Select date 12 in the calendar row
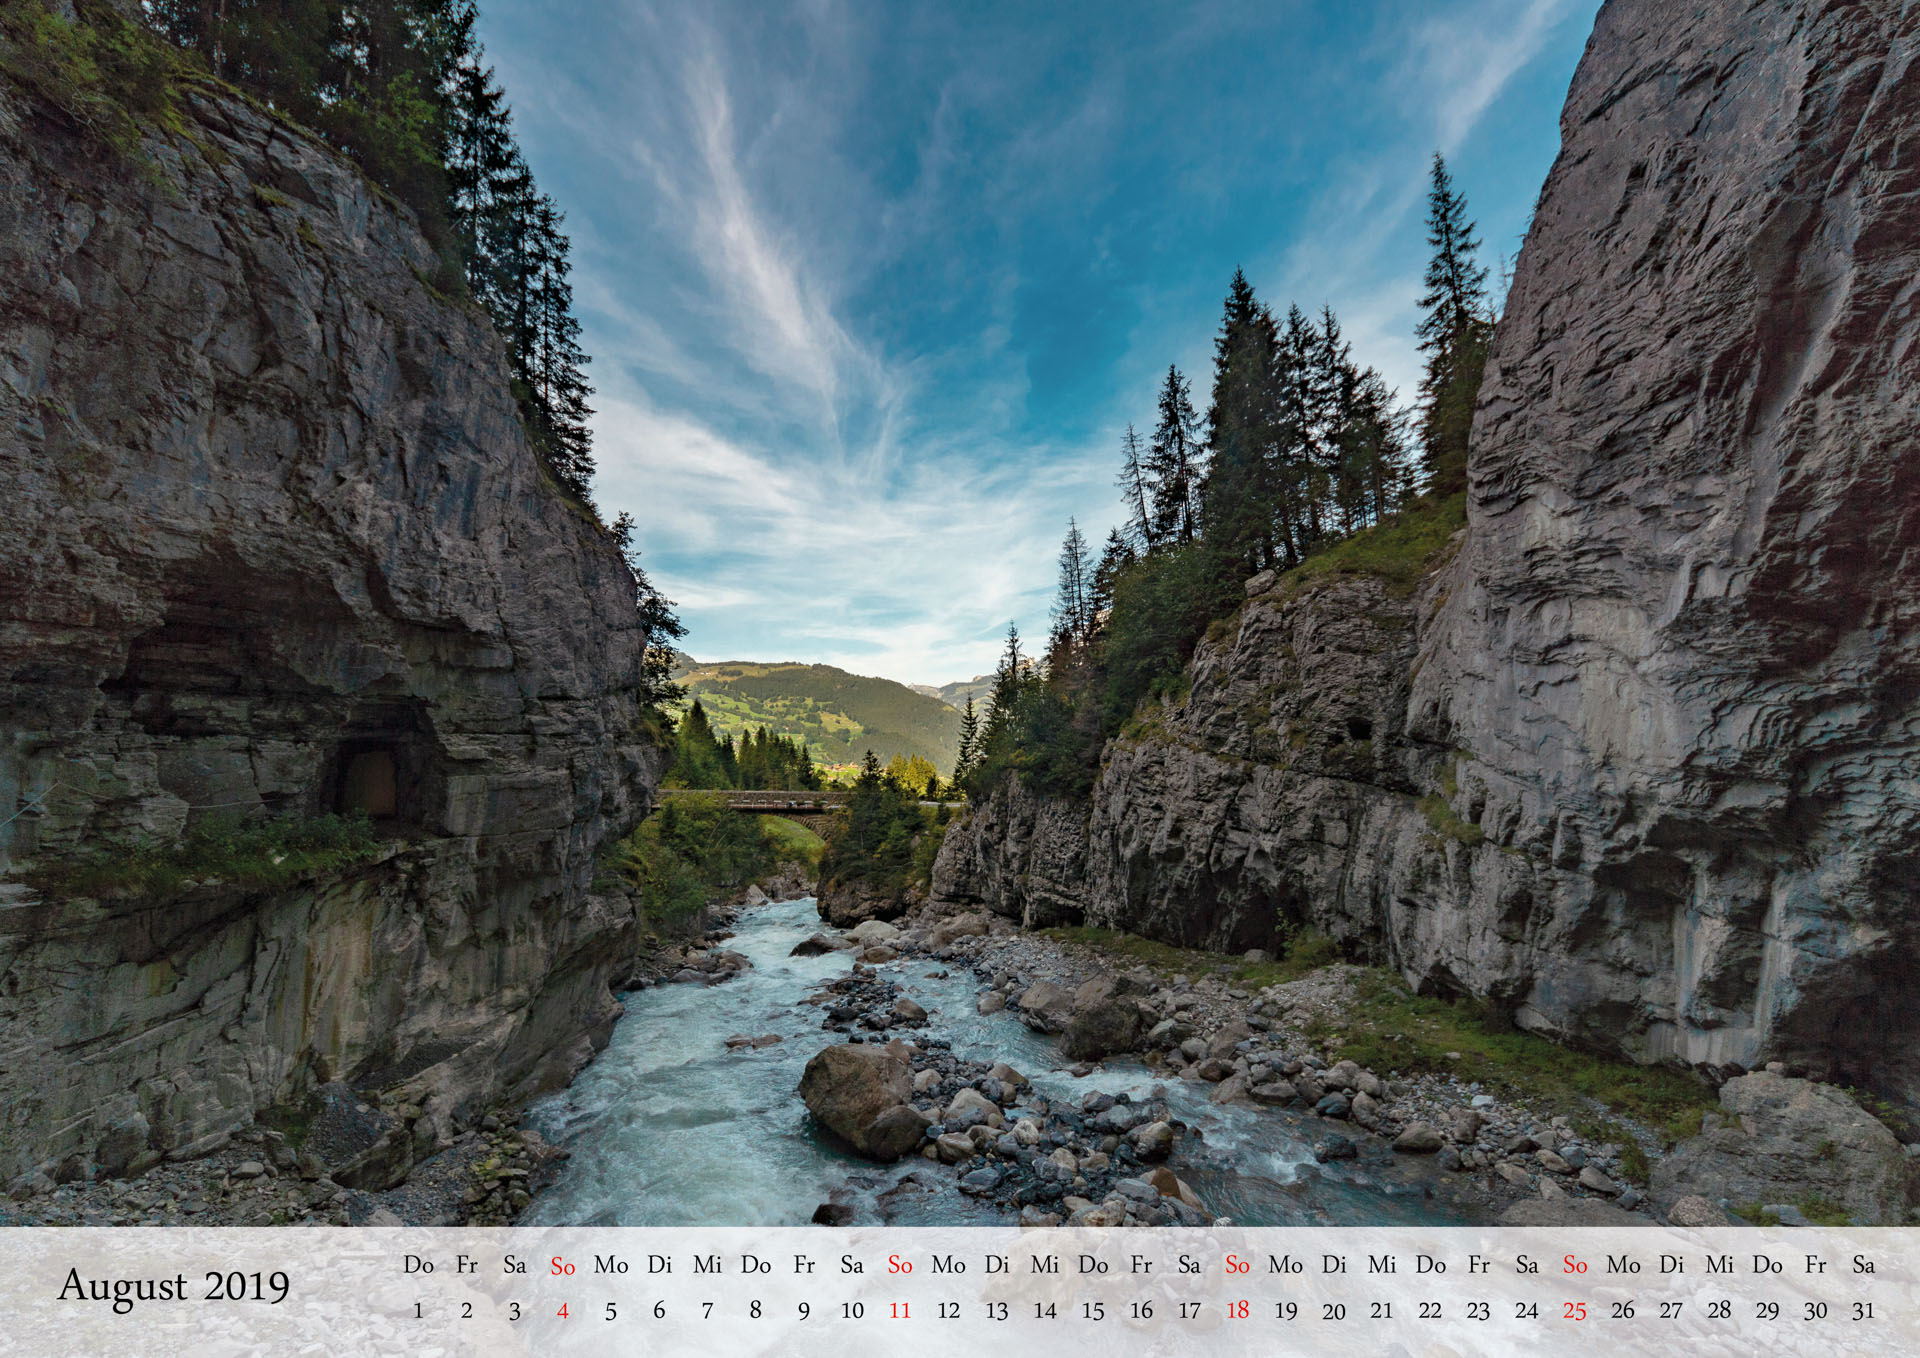 tap(948, 1310)
